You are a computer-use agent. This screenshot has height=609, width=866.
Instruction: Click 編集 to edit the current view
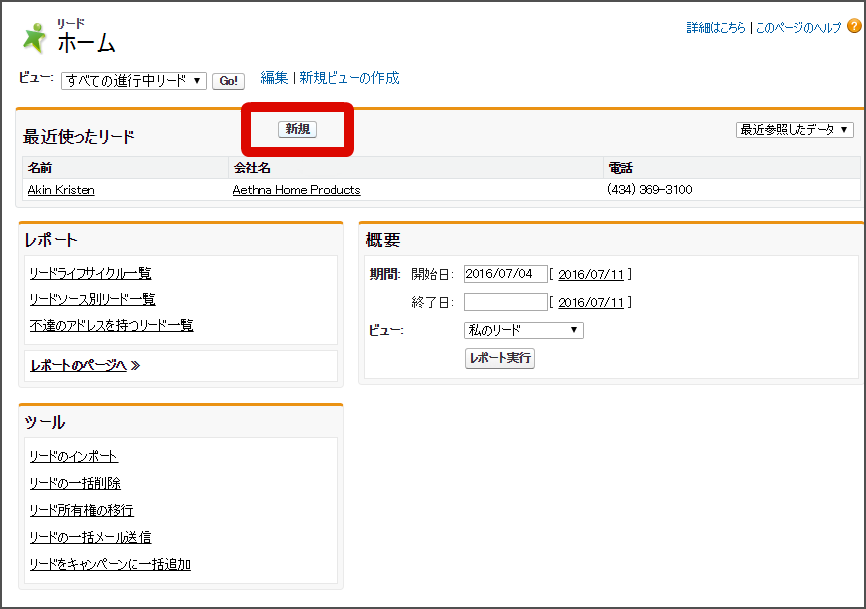point(274,77)
